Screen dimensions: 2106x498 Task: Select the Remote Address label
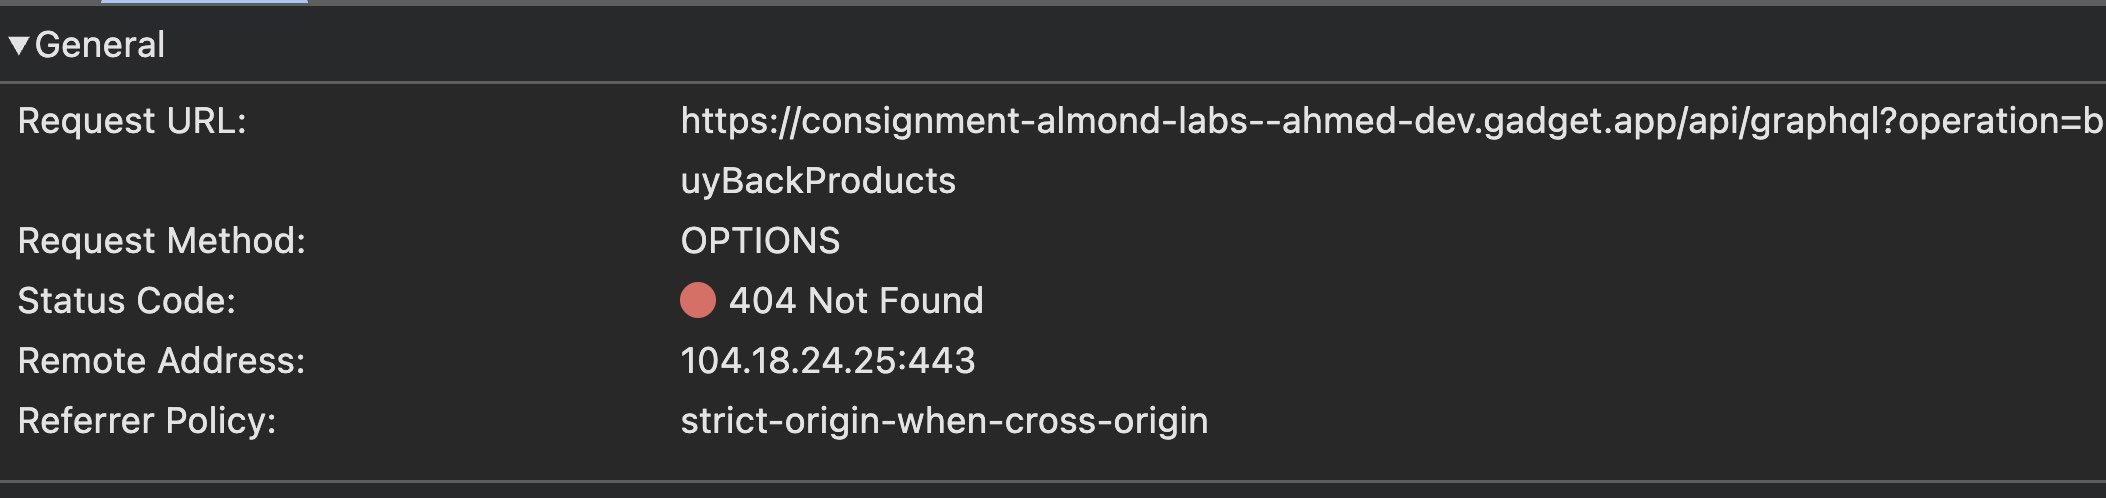[162, 361]
